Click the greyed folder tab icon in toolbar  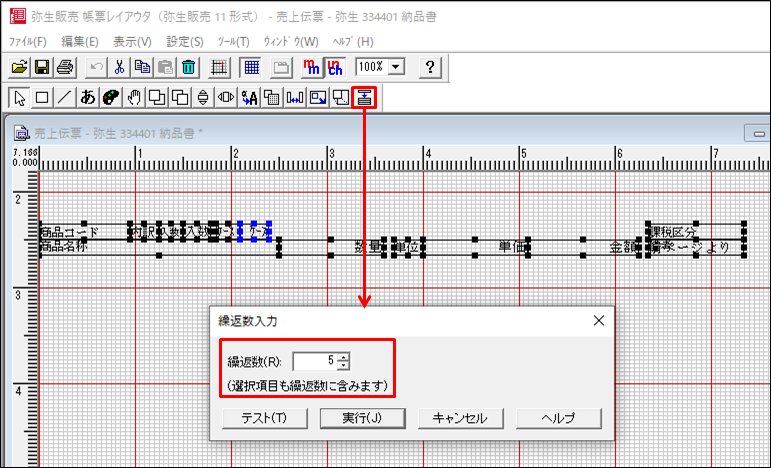[281, 67]
